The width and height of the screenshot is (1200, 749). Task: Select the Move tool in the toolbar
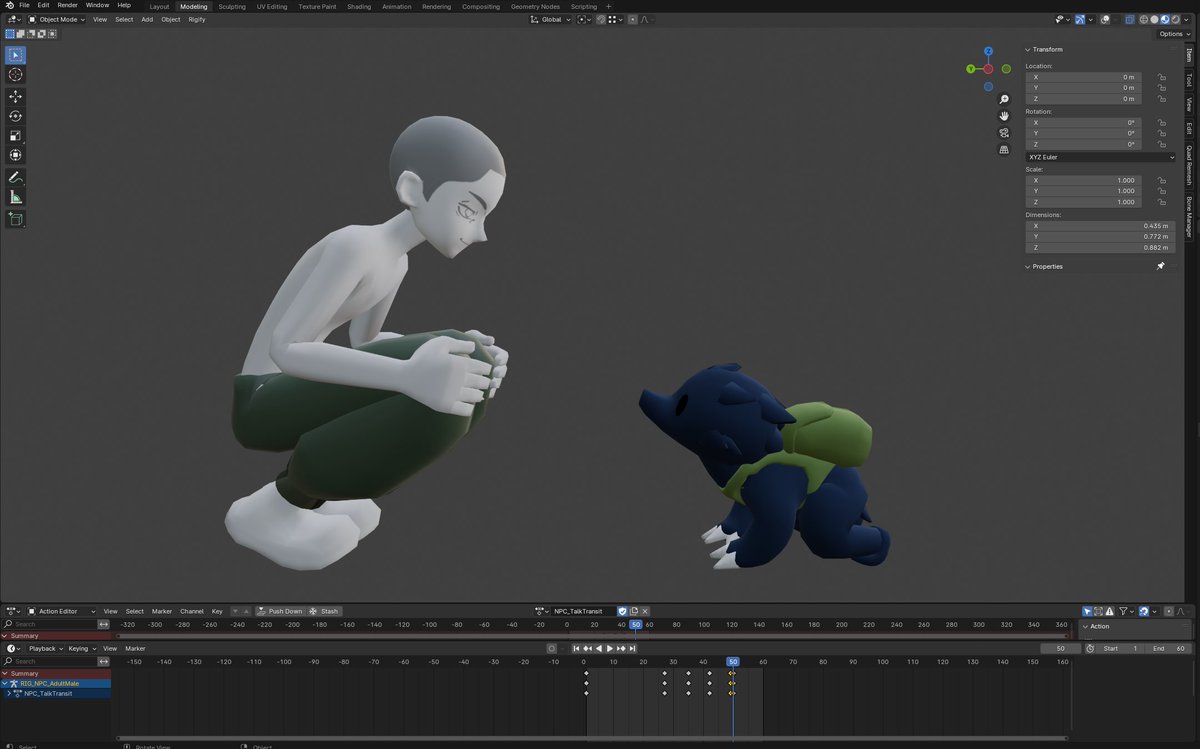(x=15, y=96)
